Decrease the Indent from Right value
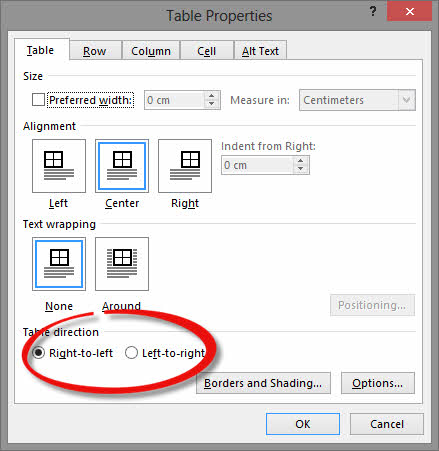 point(301,169)
